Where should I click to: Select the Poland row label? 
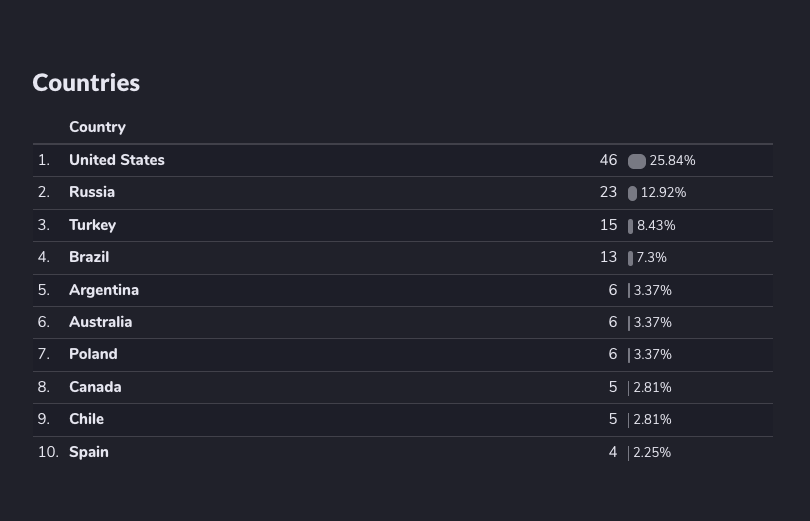[93, 354]
